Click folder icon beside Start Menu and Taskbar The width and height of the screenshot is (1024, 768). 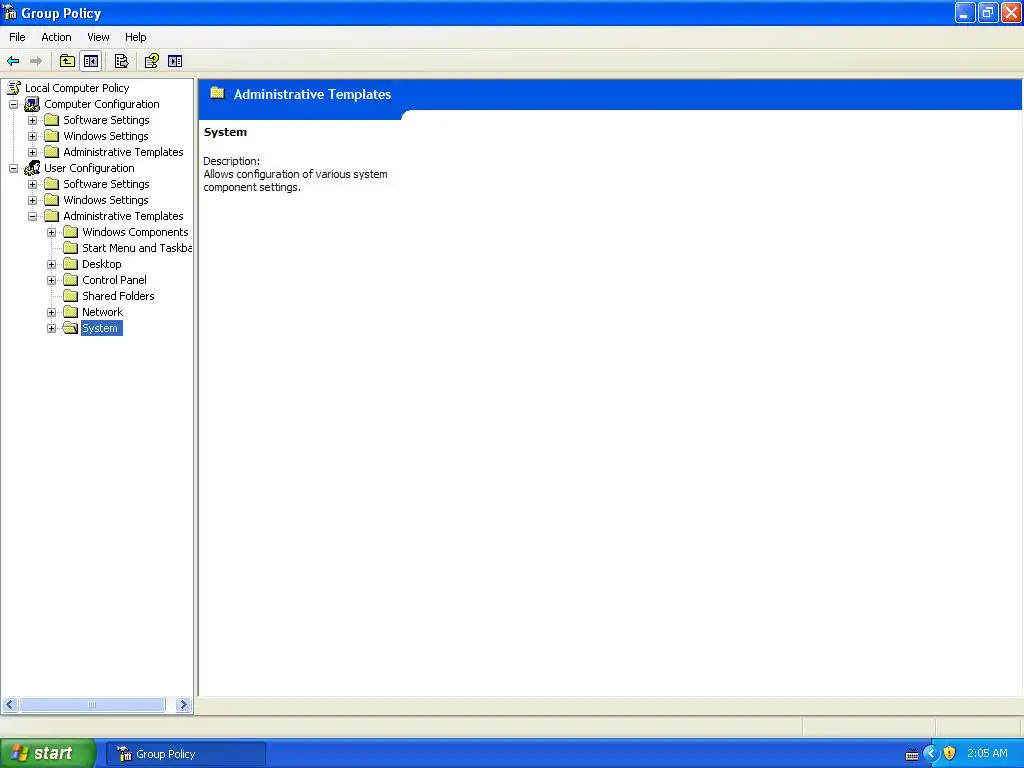pos(71,248)
